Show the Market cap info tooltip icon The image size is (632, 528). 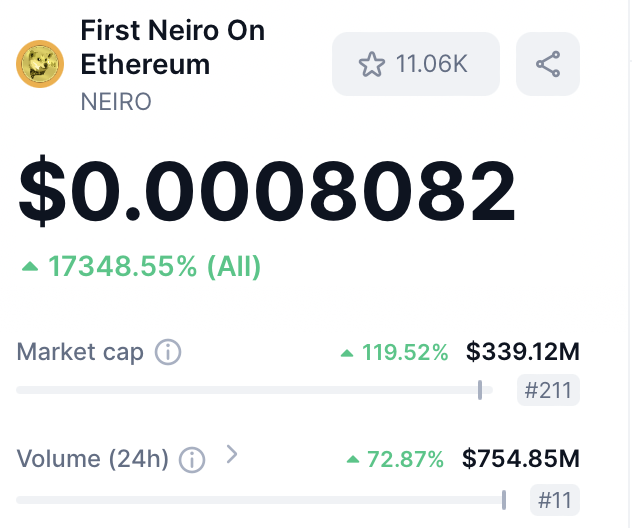point(168,352)
